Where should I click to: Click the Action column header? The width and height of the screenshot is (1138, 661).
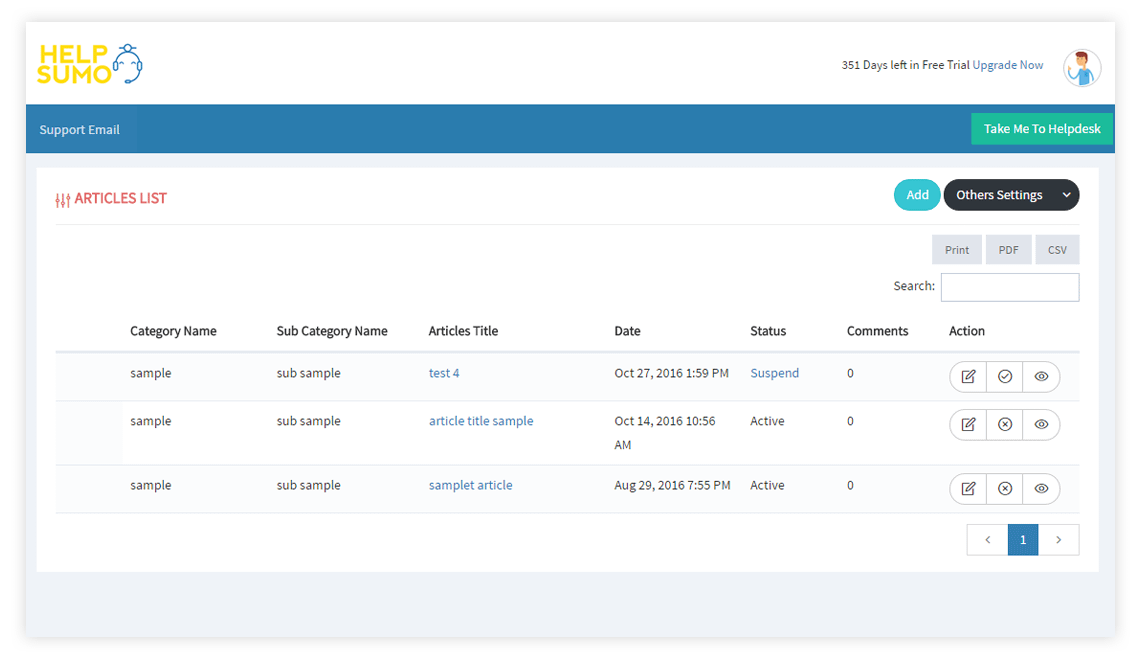tap(967, 331)
